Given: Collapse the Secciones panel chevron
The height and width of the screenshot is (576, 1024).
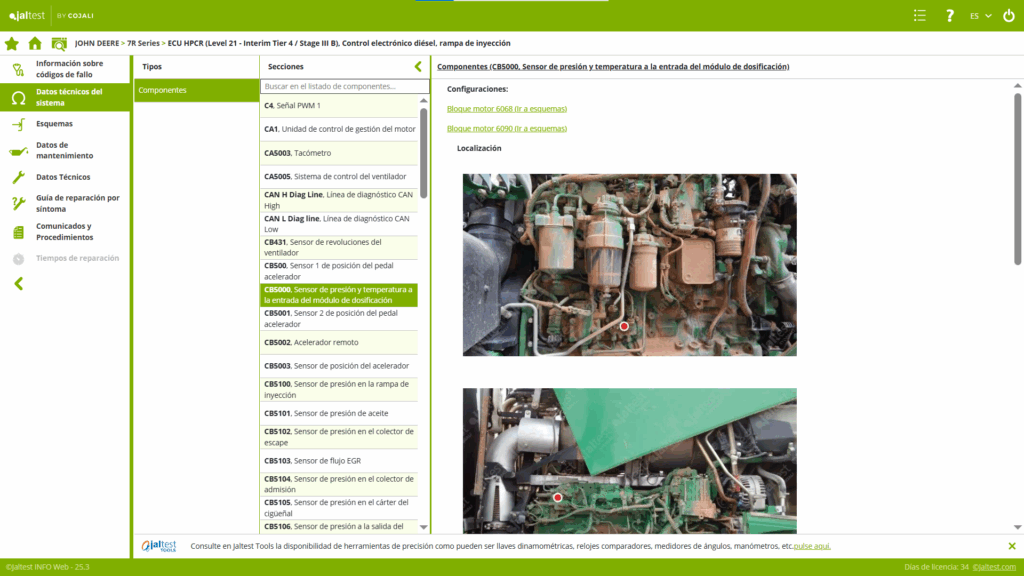Looking at the screenshot, I should pyautogui.click(x=418, y=67).
